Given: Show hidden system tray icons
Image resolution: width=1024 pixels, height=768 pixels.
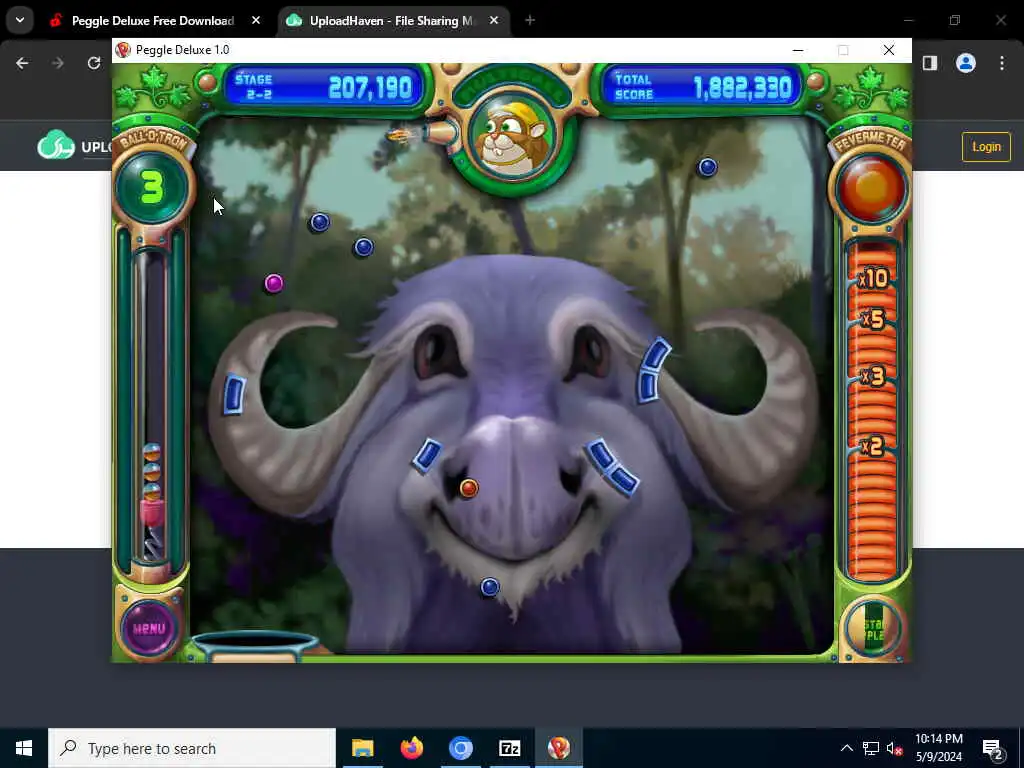Looking at the screenshot, I should click(x=846, y=748).
